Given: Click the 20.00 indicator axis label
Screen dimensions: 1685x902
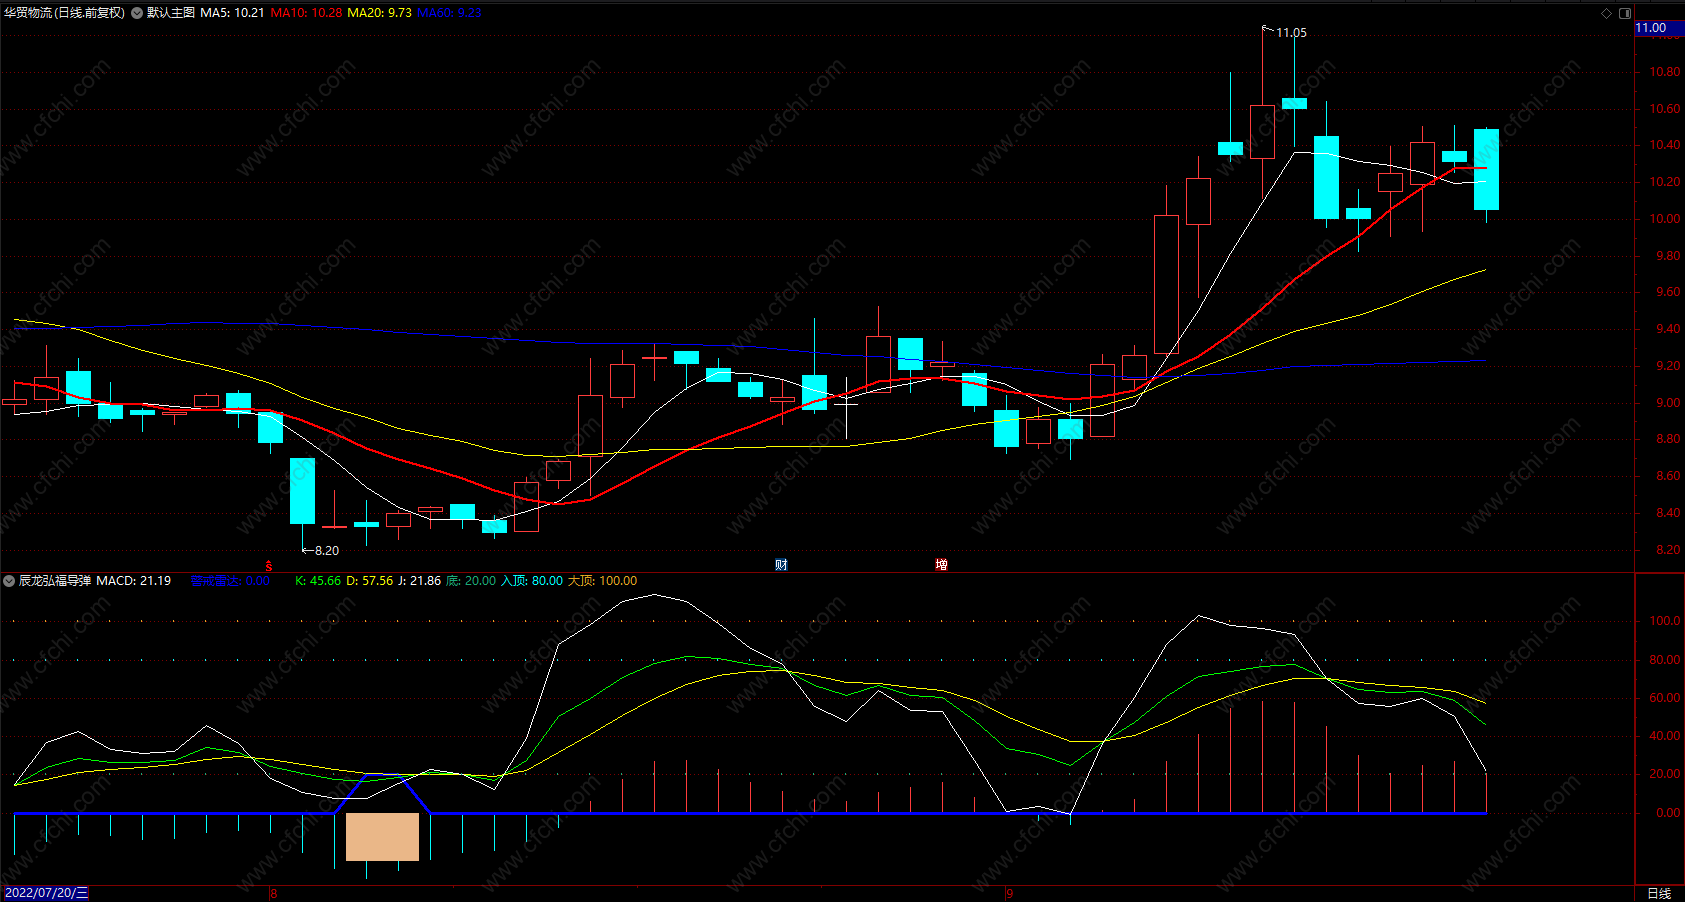Looking at the screenshot, I should [x=1665, y=774].
